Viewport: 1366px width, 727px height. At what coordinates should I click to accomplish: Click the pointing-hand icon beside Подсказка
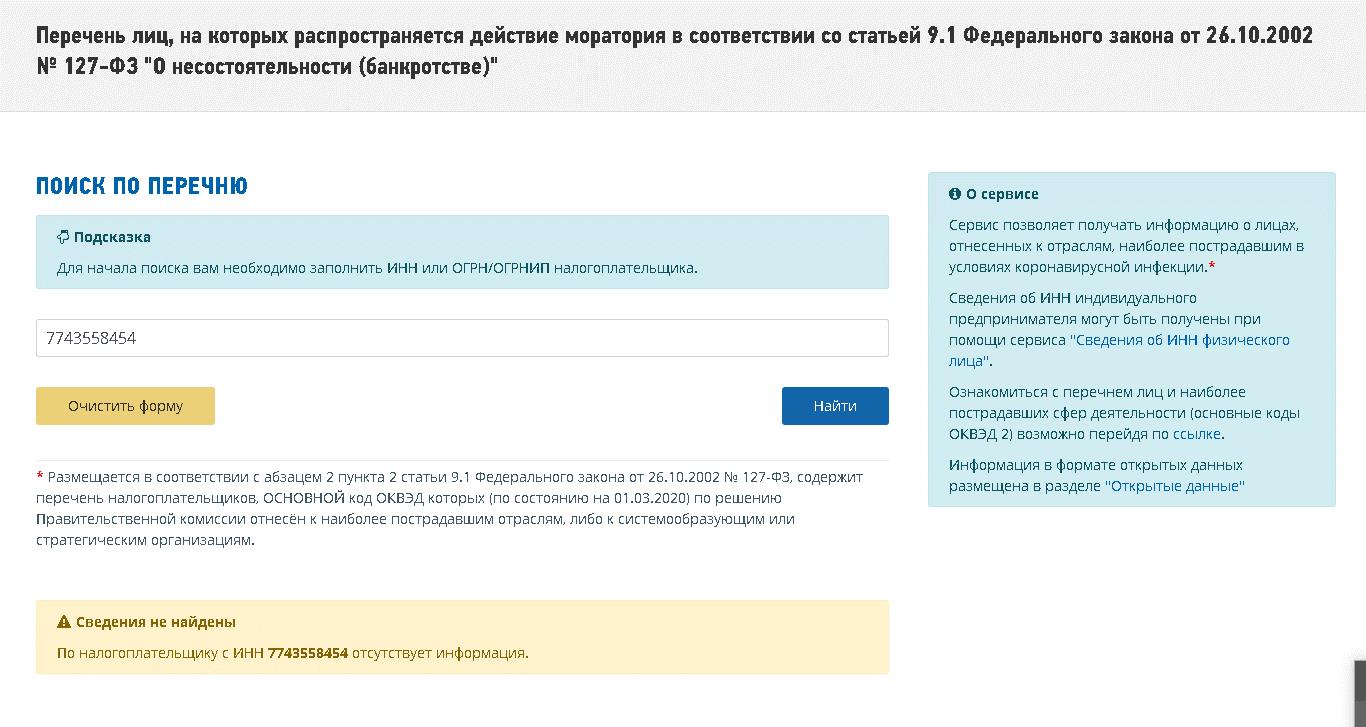click(63, 238)
